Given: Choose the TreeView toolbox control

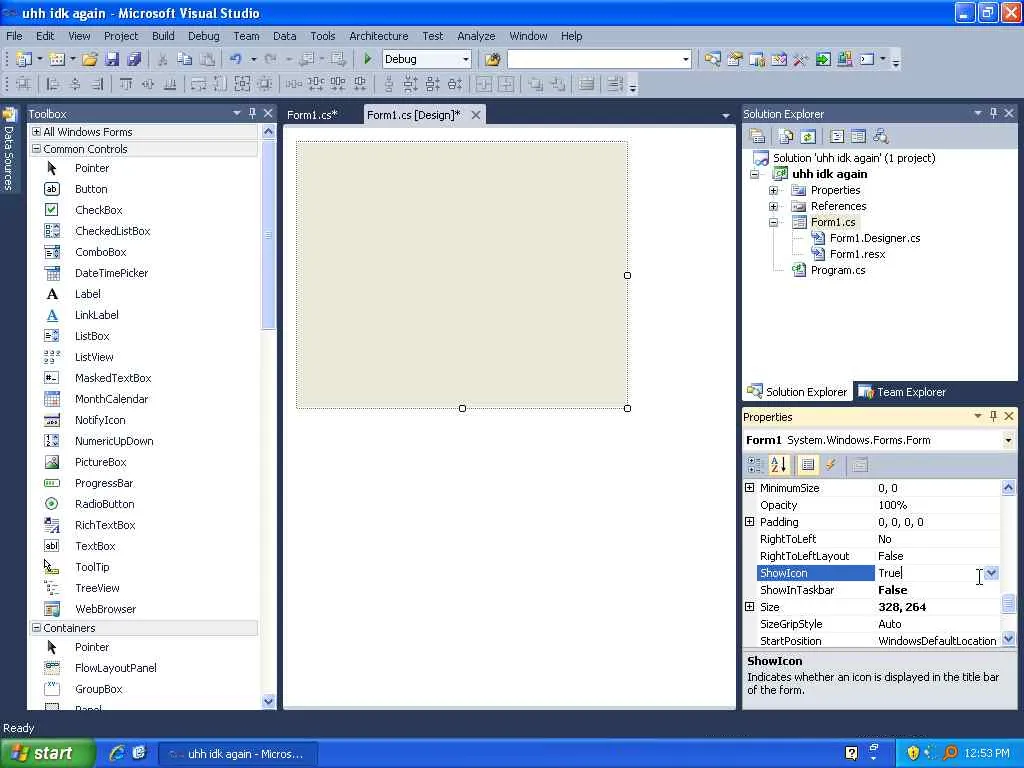Looking at the screenshot, I should (97, 588).
